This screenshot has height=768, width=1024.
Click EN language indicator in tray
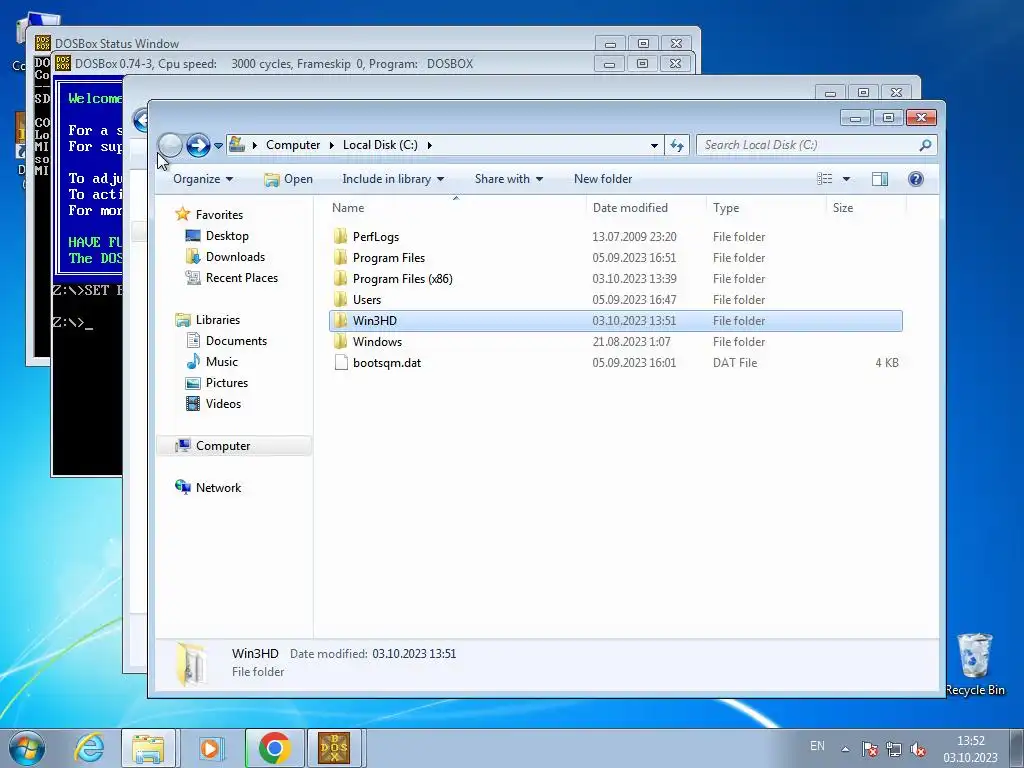pyautogui.click(x=817, y=746)
